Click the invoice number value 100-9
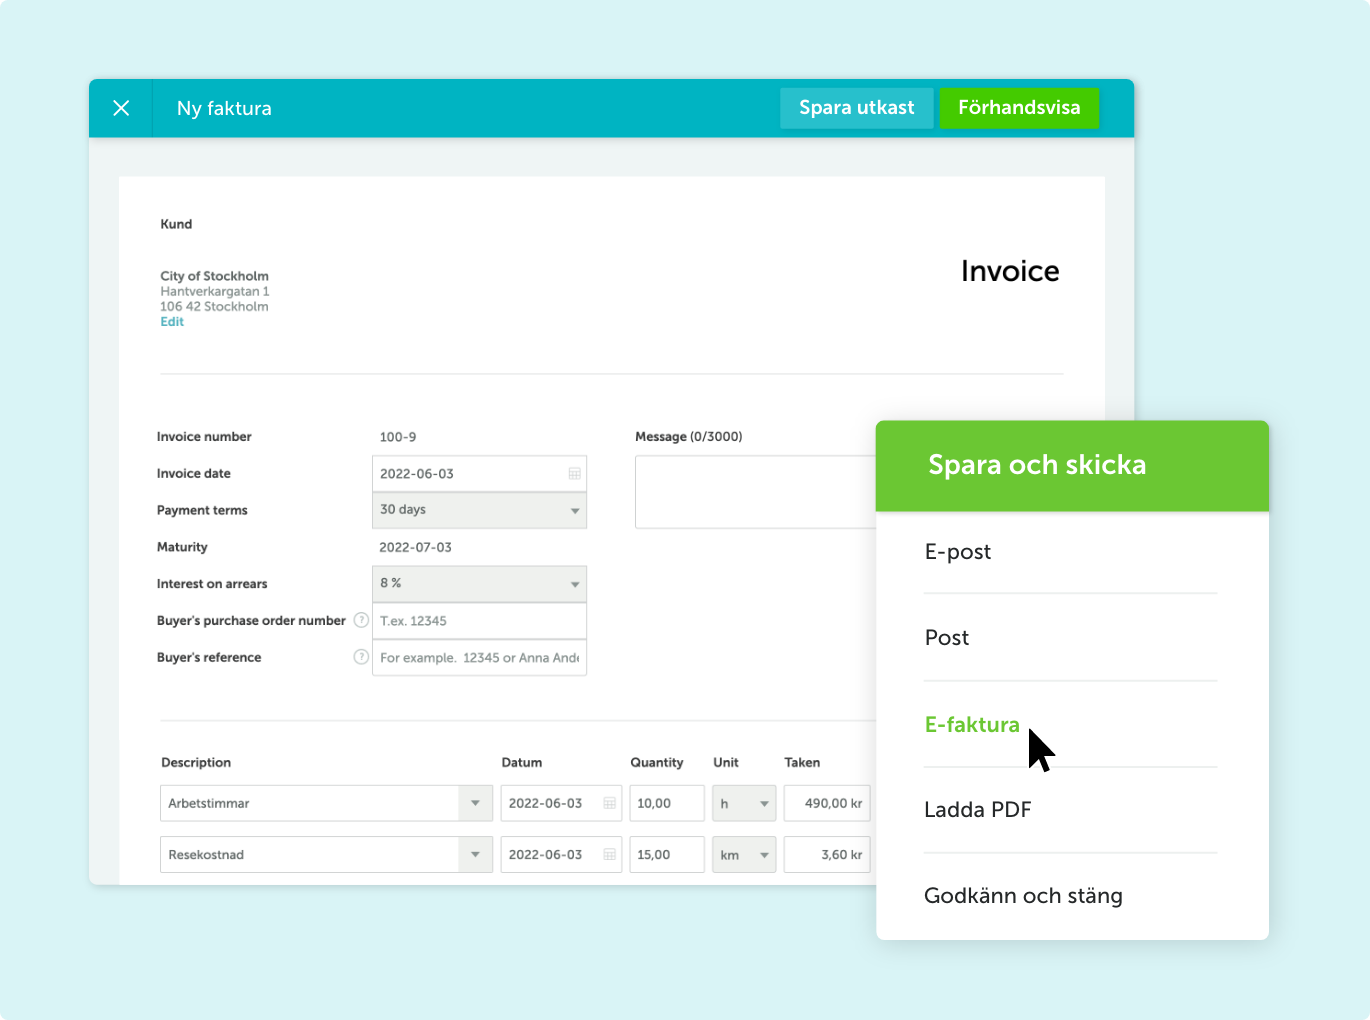 tap(398, 437)
